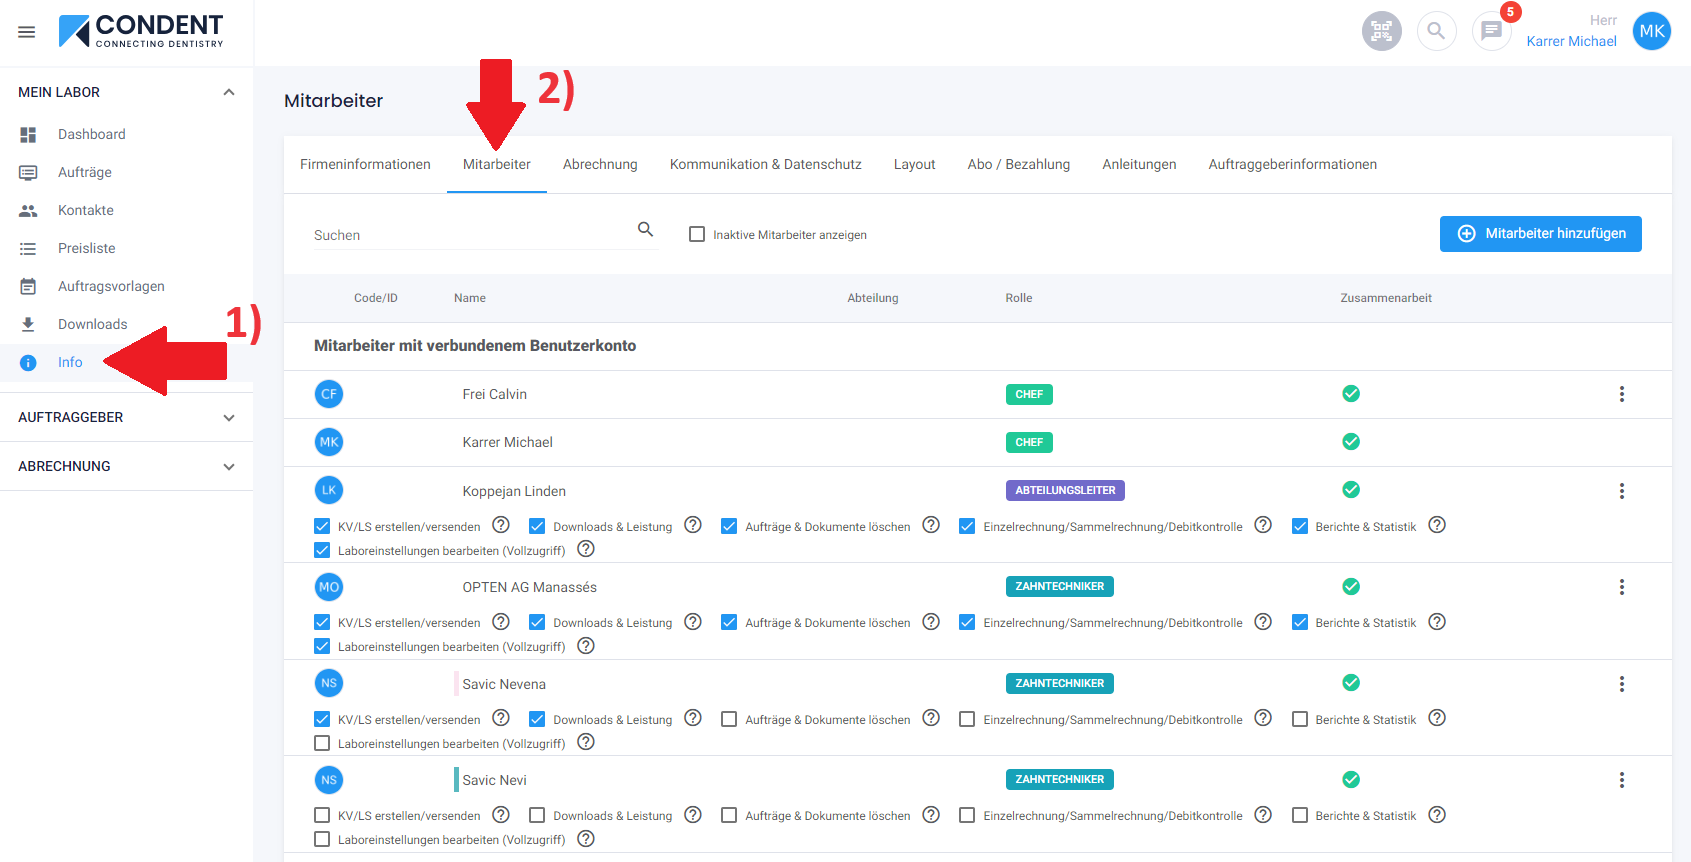Image resolution: width=1691 pixels, height=862 pixels.
Task: Click the Downloads arrow icon in sidebar
Action: [28, 324]
